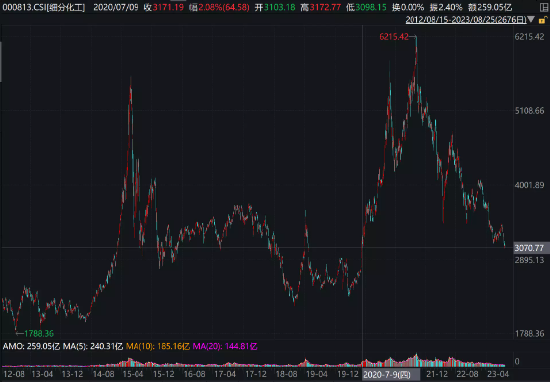
Task: Click the 15-04 time axis label
Action: click(133, 374)
